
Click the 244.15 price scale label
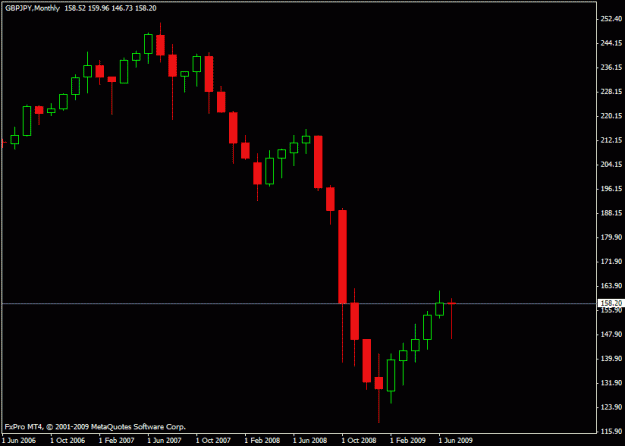tap(611, 43)
